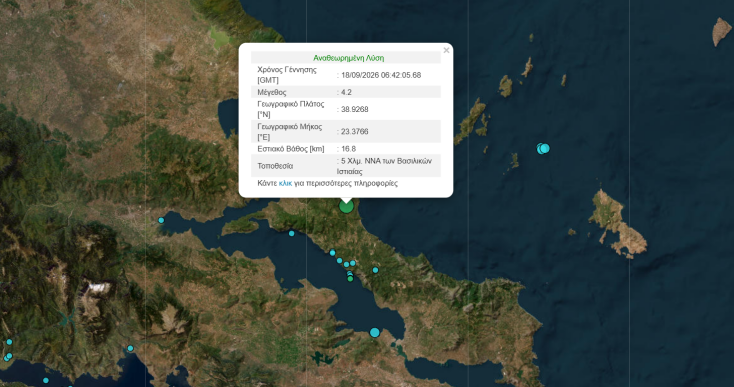The width and height of the screenshot is (734, 387).
Task: Select the 'Τοποθεσία' label
Action: click(275, 166)
